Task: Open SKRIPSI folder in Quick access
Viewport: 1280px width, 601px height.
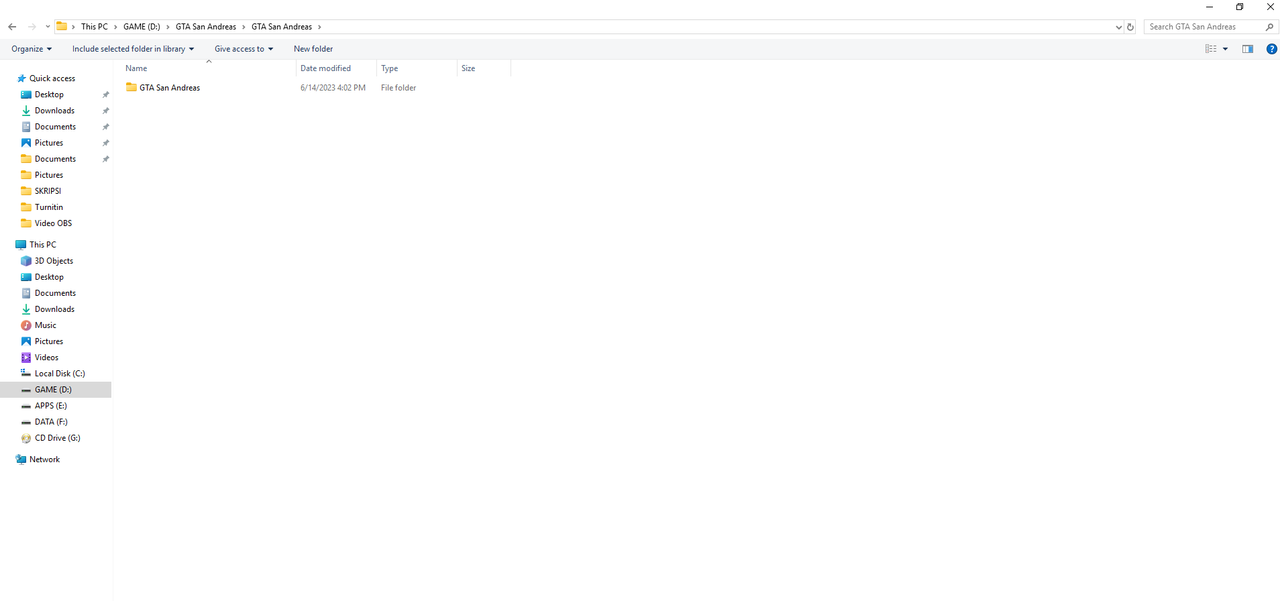Action: pos(48,191)
